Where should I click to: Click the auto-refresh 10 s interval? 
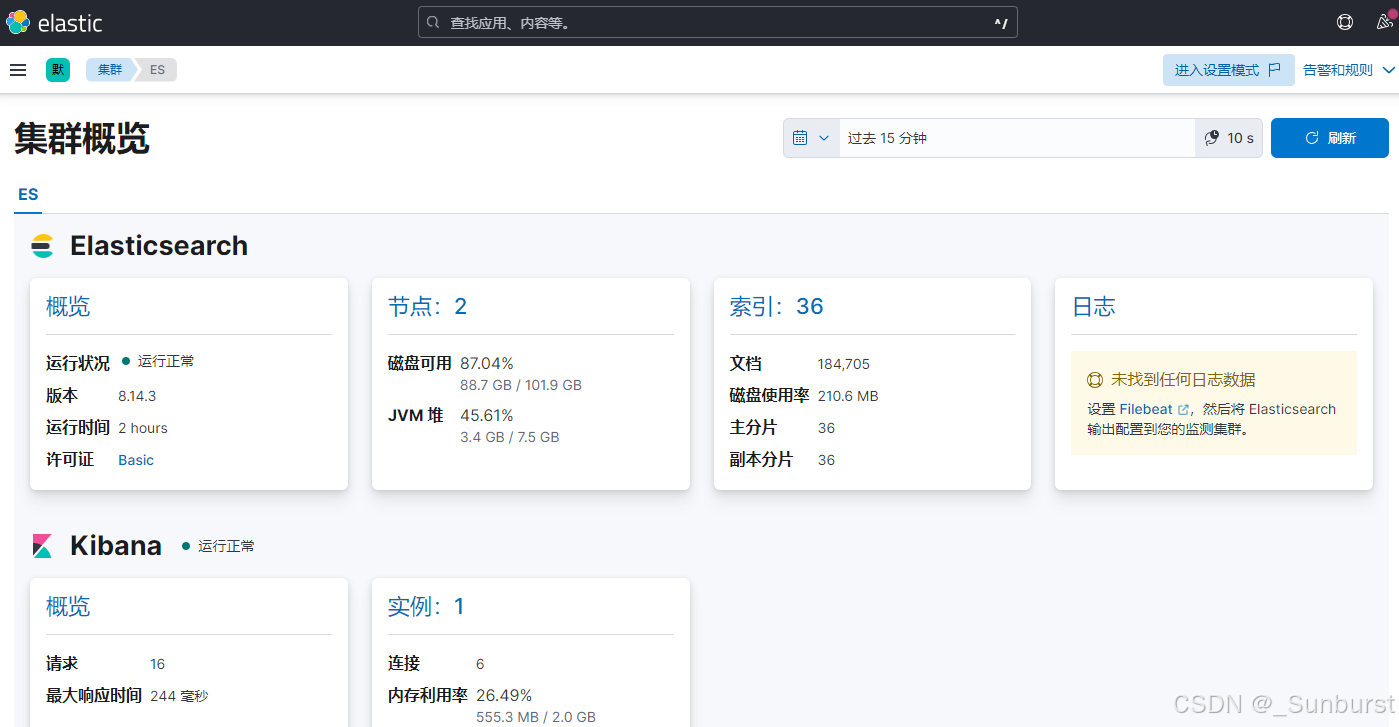[1229, 138]
